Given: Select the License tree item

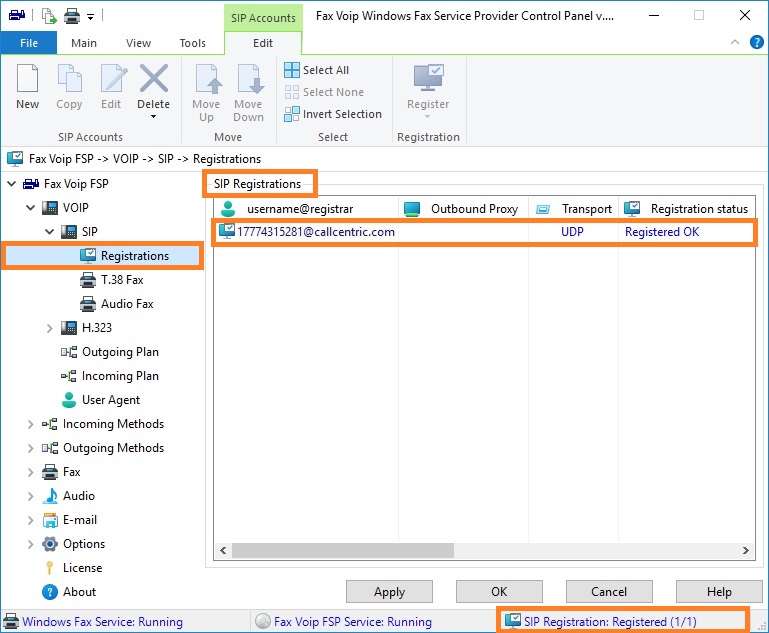Looking at the screenshot, I should 73,568.
